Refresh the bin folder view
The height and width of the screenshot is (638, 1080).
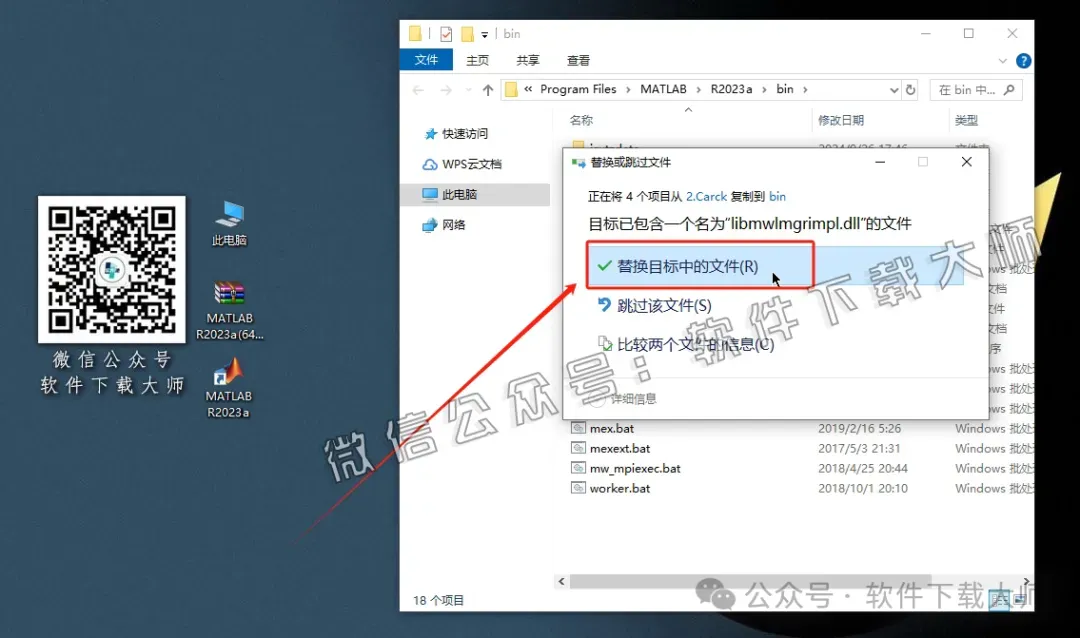(x=911, y=90)
